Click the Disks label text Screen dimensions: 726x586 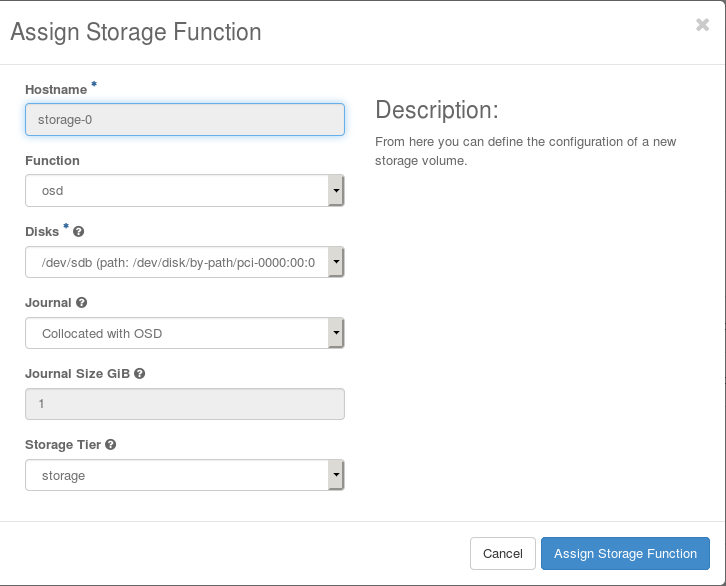[42, 232]
